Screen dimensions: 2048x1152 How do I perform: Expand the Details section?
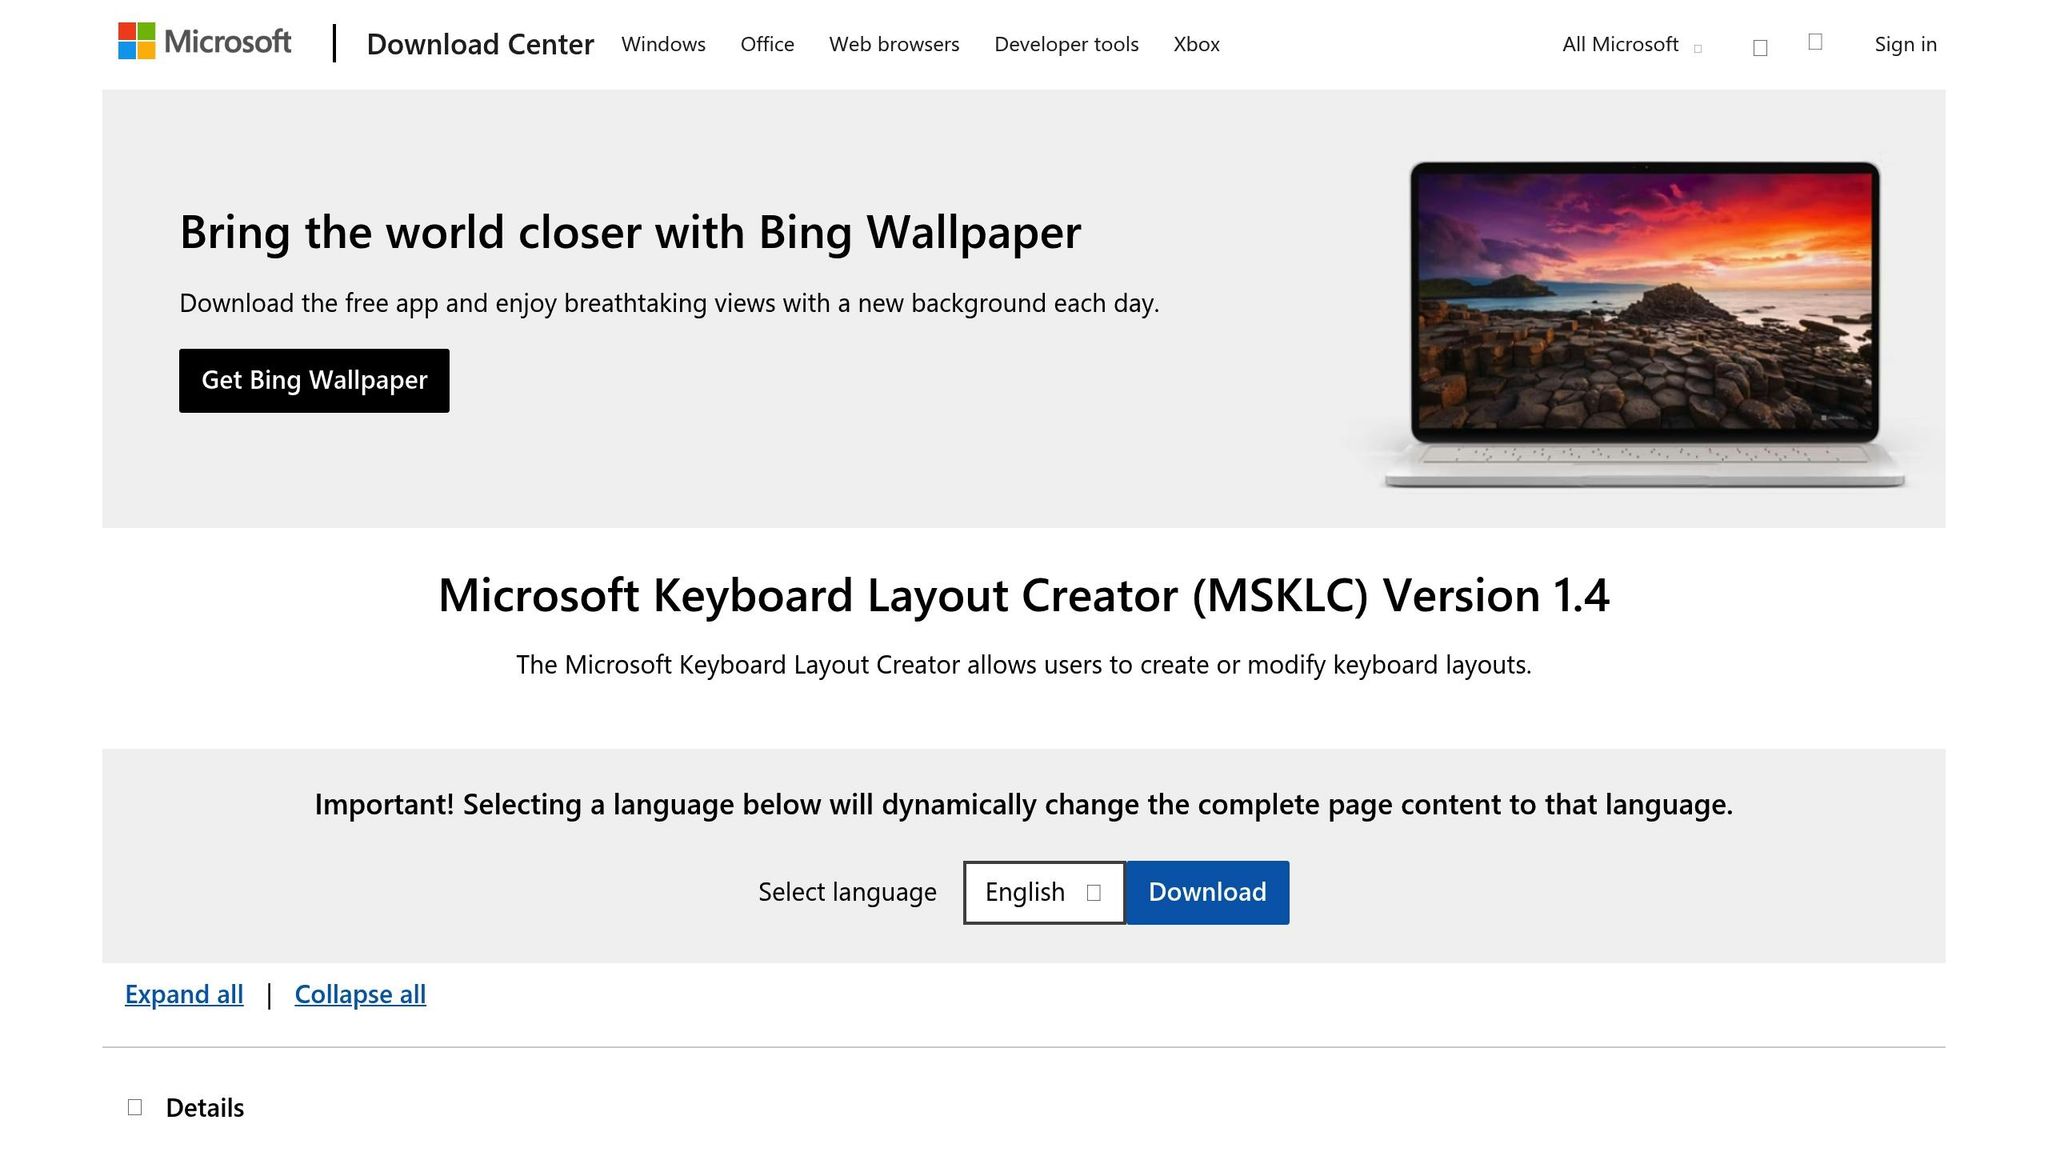pyautogui.click(x=204, y=1107)
